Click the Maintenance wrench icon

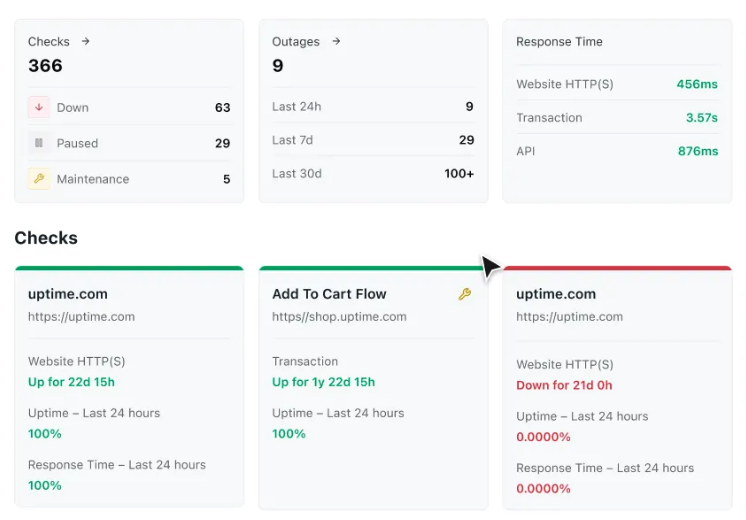(x=39, y=179)
